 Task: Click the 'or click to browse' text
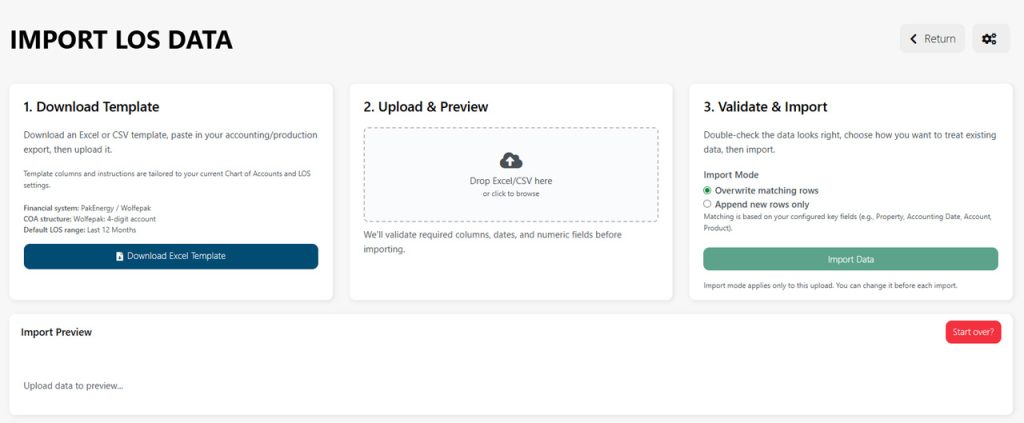click(511, 194)
